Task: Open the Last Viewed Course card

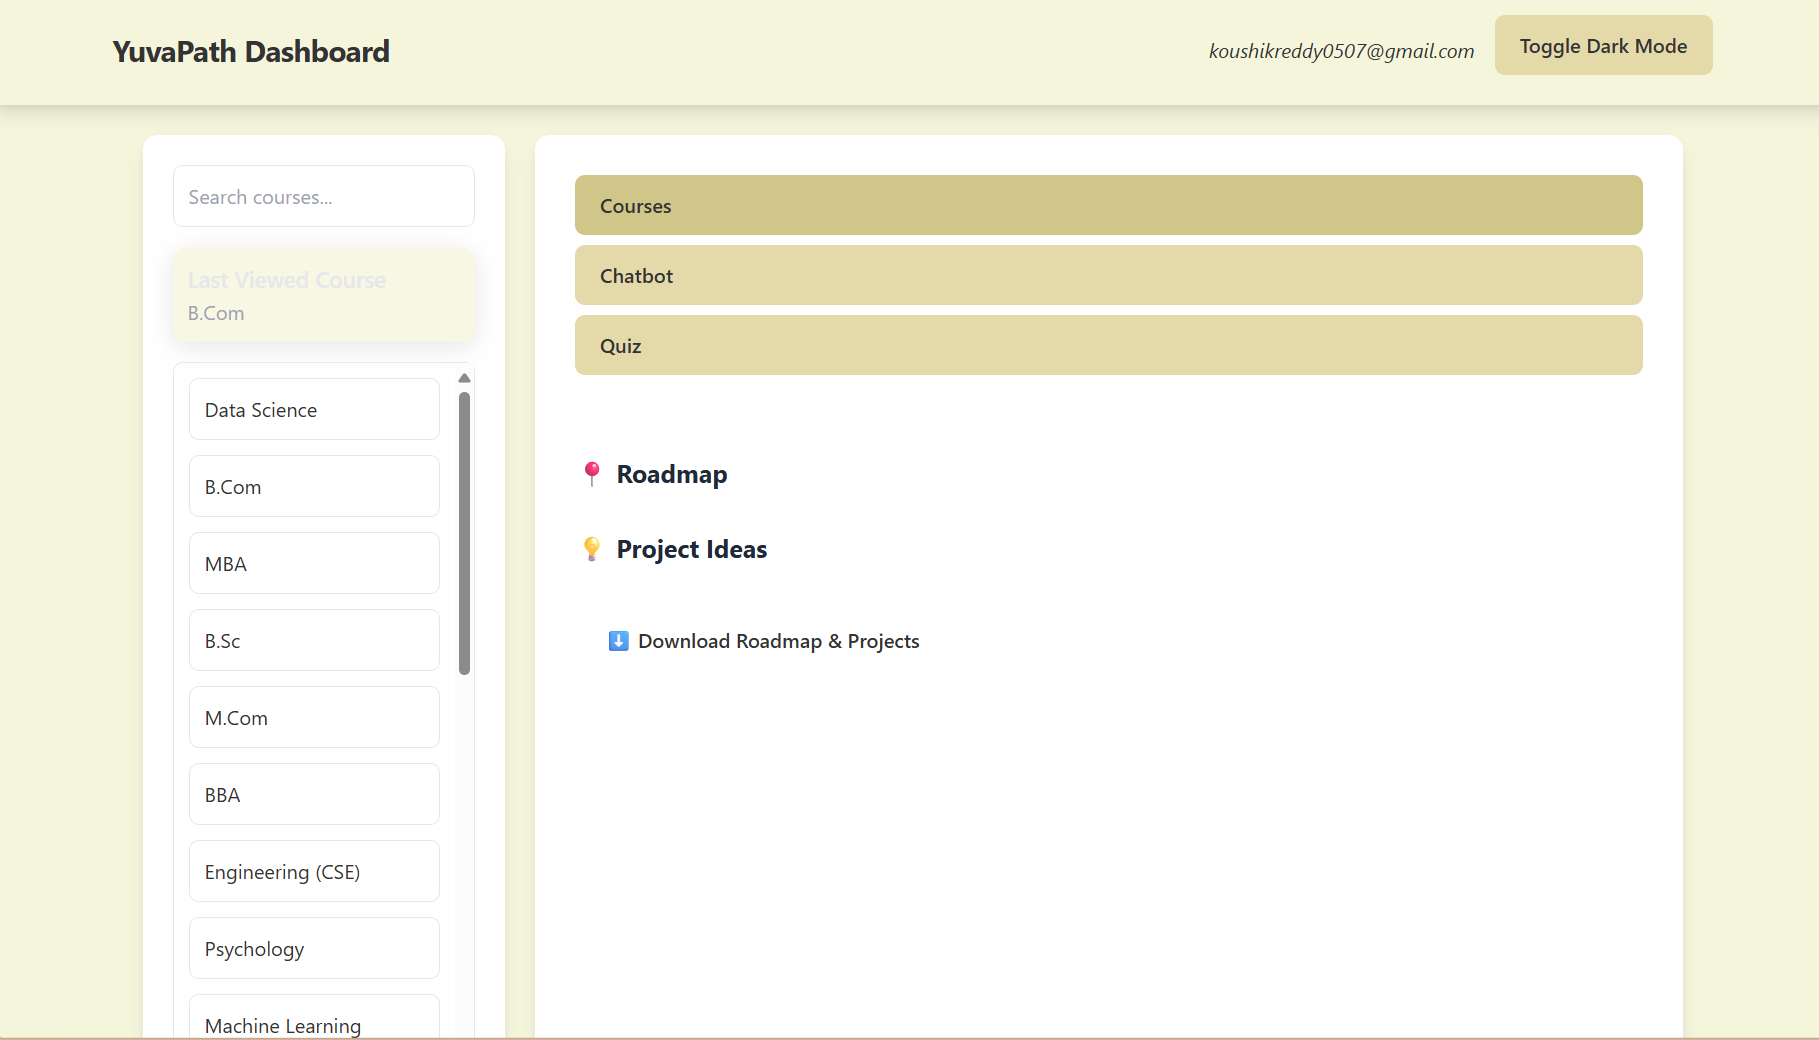Action: click(x=323, y=294)
